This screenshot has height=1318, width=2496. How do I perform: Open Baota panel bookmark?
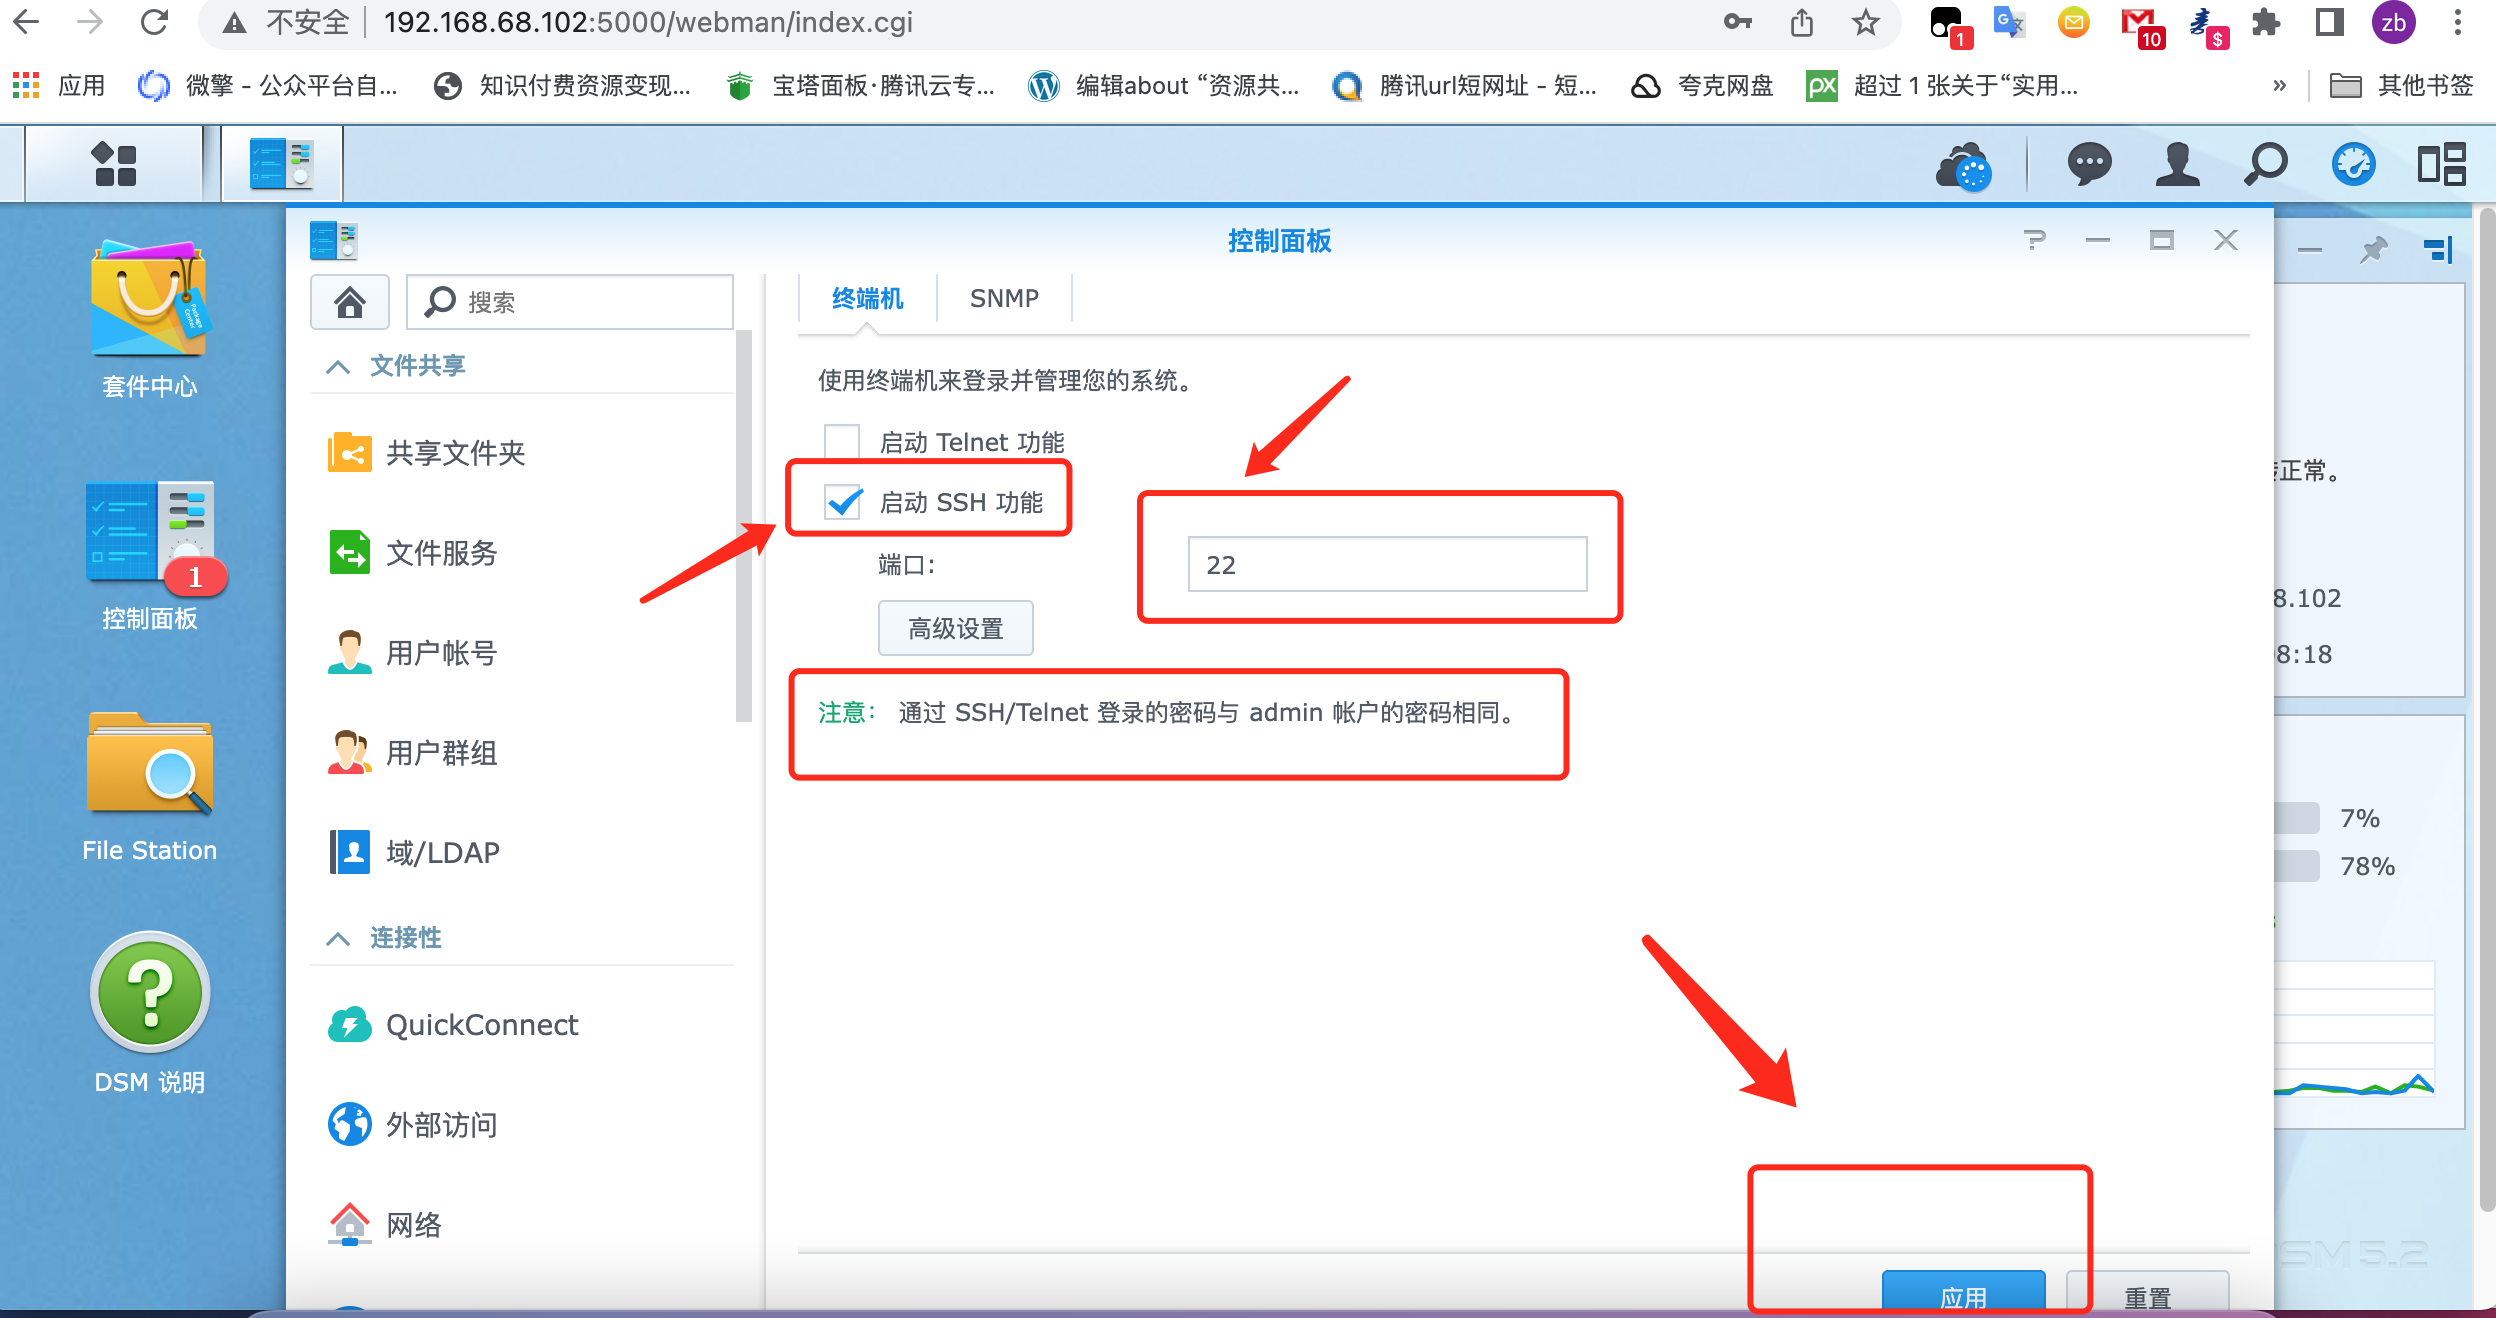pyautogui.click(x=860, y=86)
